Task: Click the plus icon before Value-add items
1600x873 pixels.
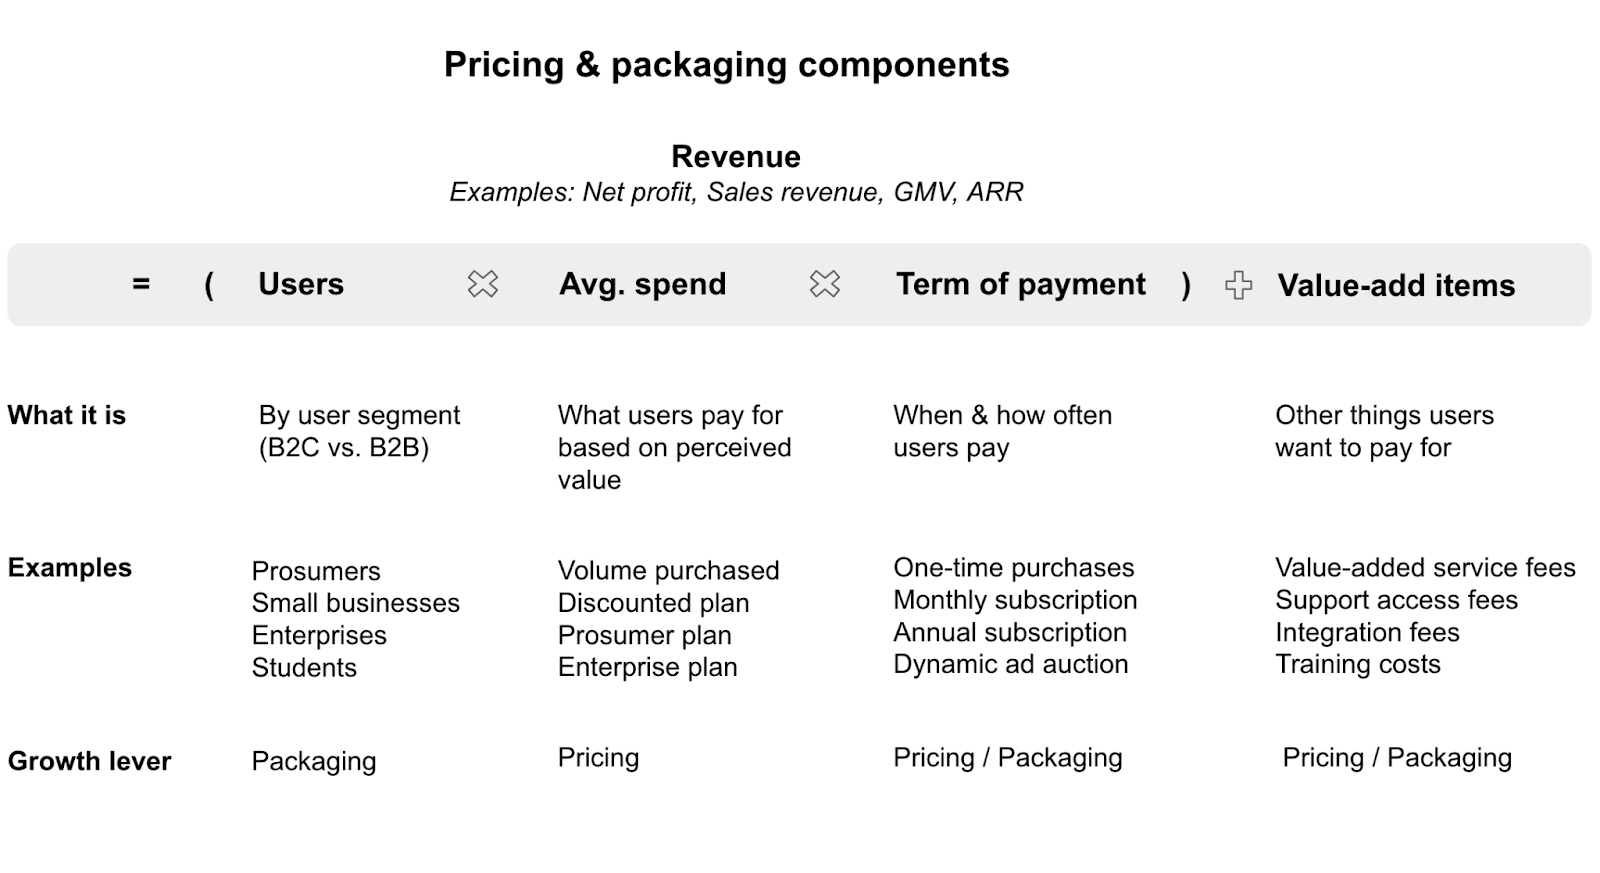Action: [x=1238, y=285]
